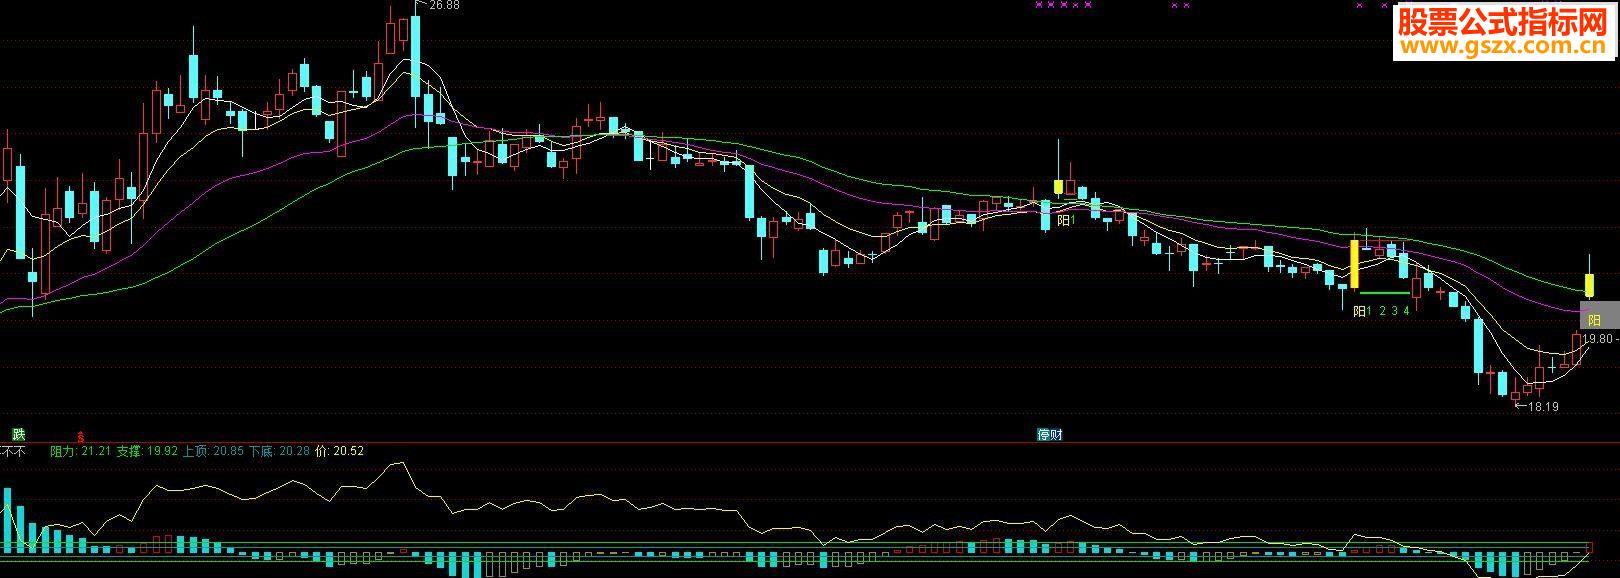Click the 上顶: 20.85 indicator value
Viewport: 1620px width, 578px height.
[x=213, y=451]
